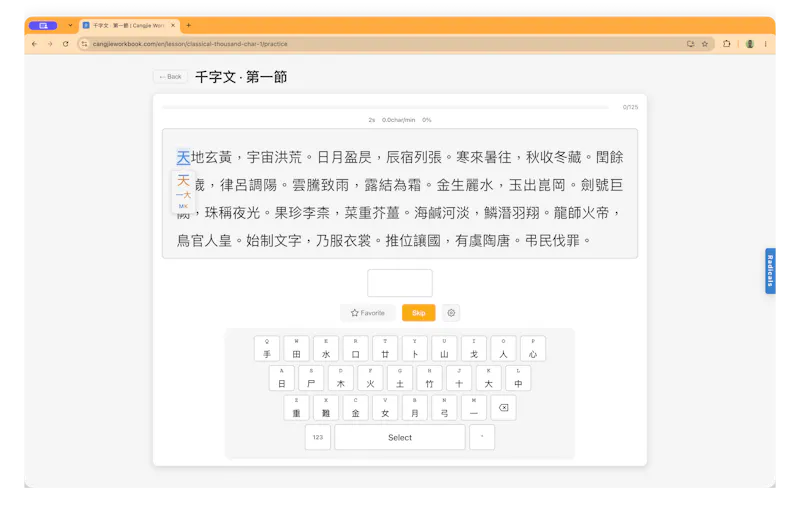Tap the M key labeled 一
The width and height of the screenshot is (800, 520).
coord(474,408)
